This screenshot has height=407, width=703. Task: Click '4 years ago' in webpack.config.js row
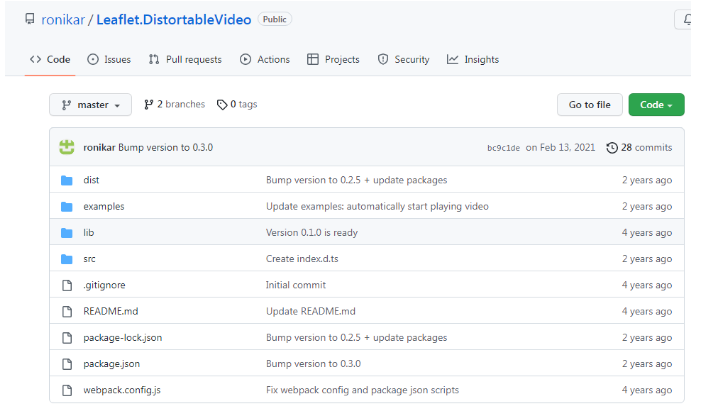[647, 390]
